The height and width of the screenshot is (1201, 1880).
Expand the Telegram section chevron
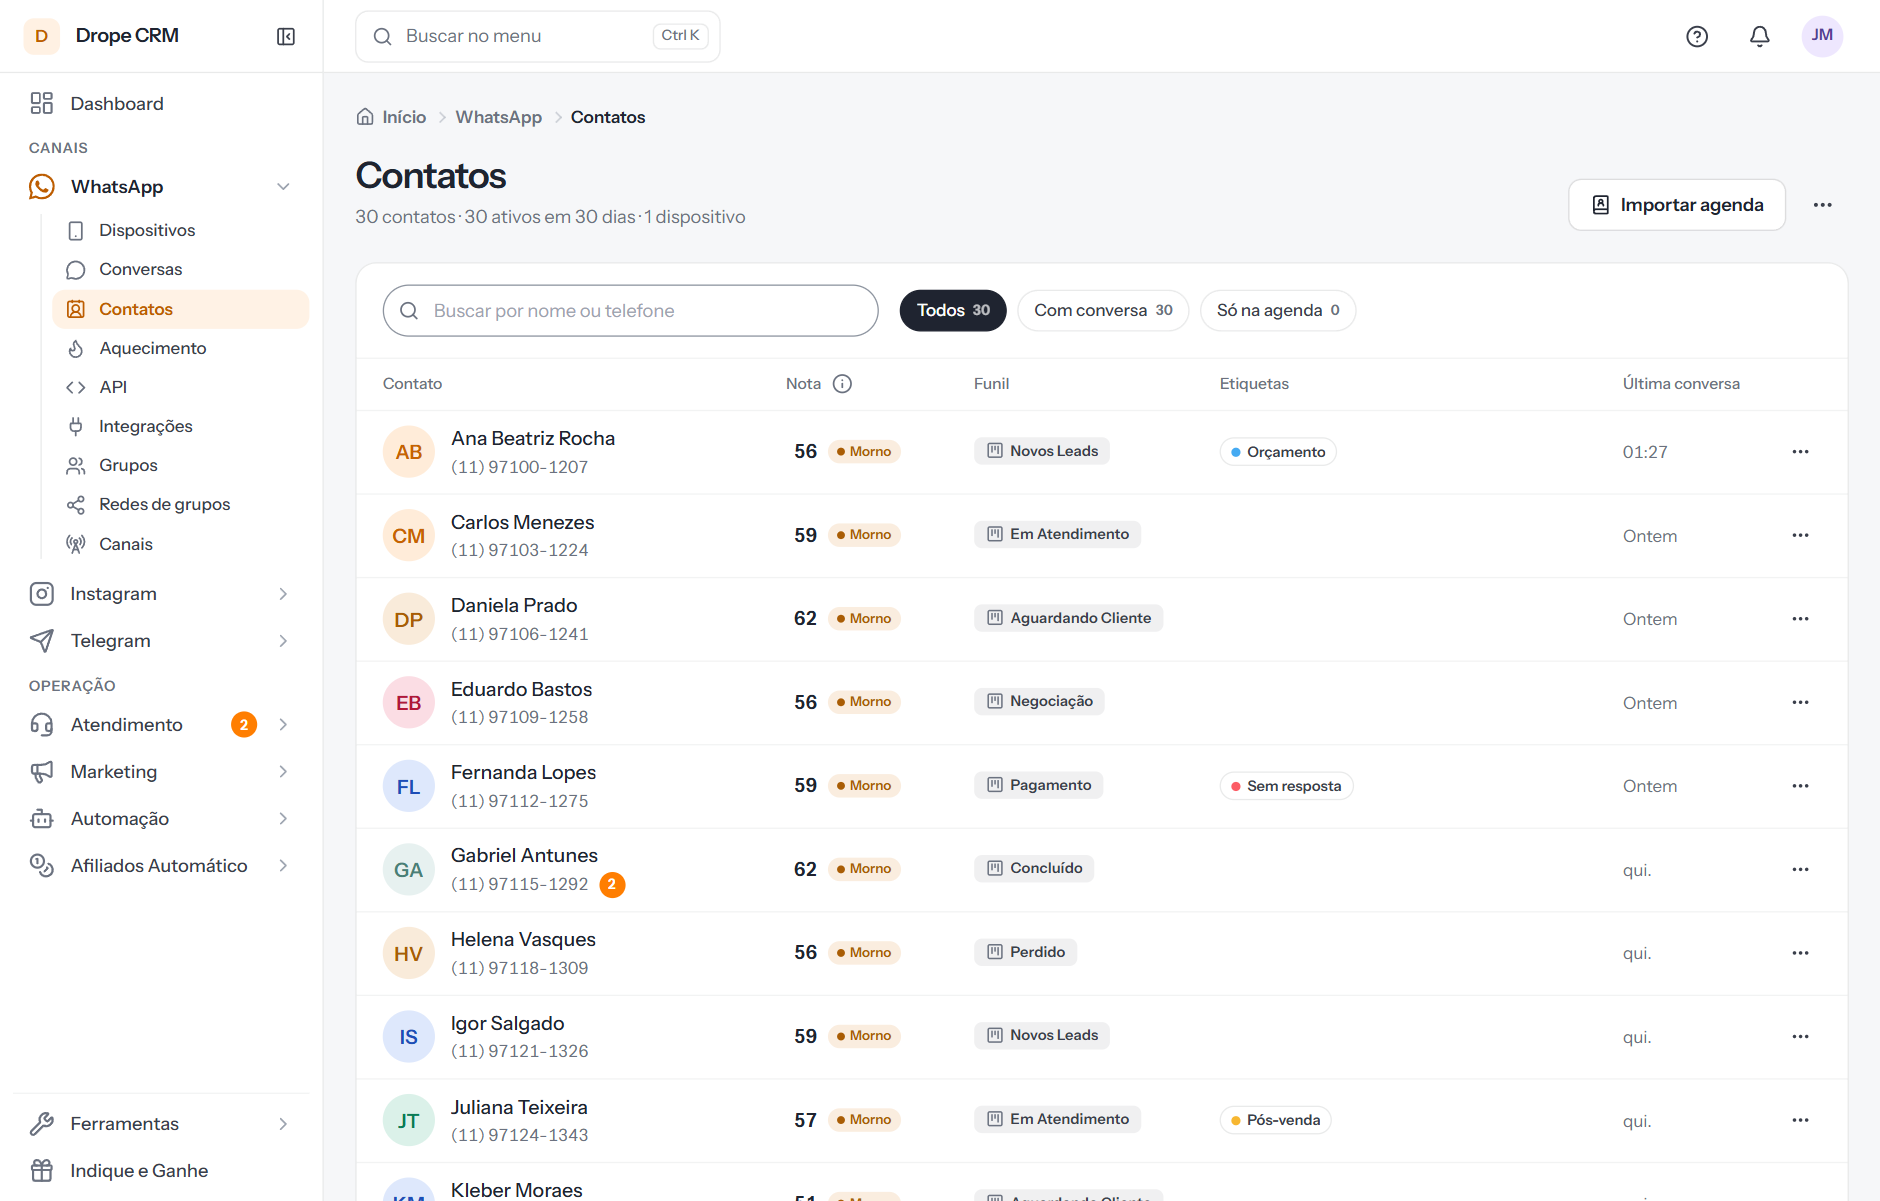pyautogui.click(x=283, y=641)
